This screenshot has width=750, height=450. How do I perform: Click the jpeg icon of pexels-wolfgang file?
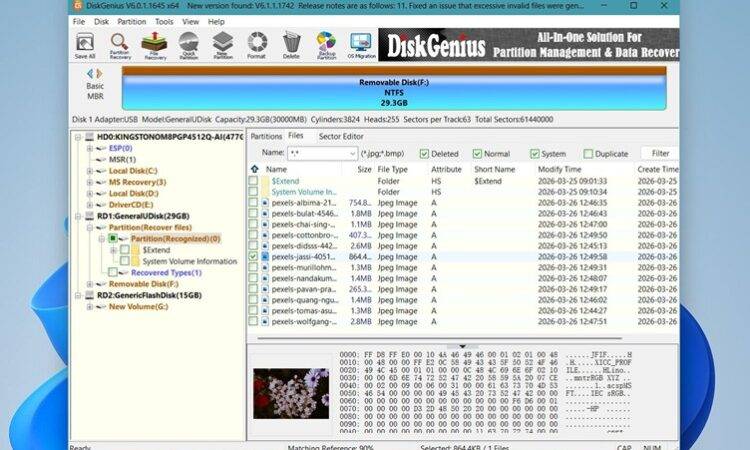265,322
